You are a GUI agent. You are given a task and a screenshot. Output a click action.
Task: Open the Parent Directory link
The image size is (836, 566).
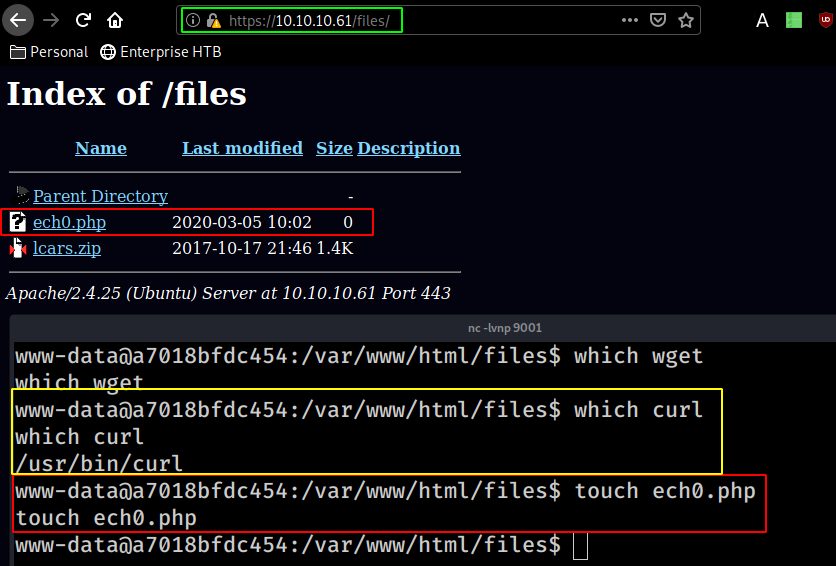[x=100, y=196]
